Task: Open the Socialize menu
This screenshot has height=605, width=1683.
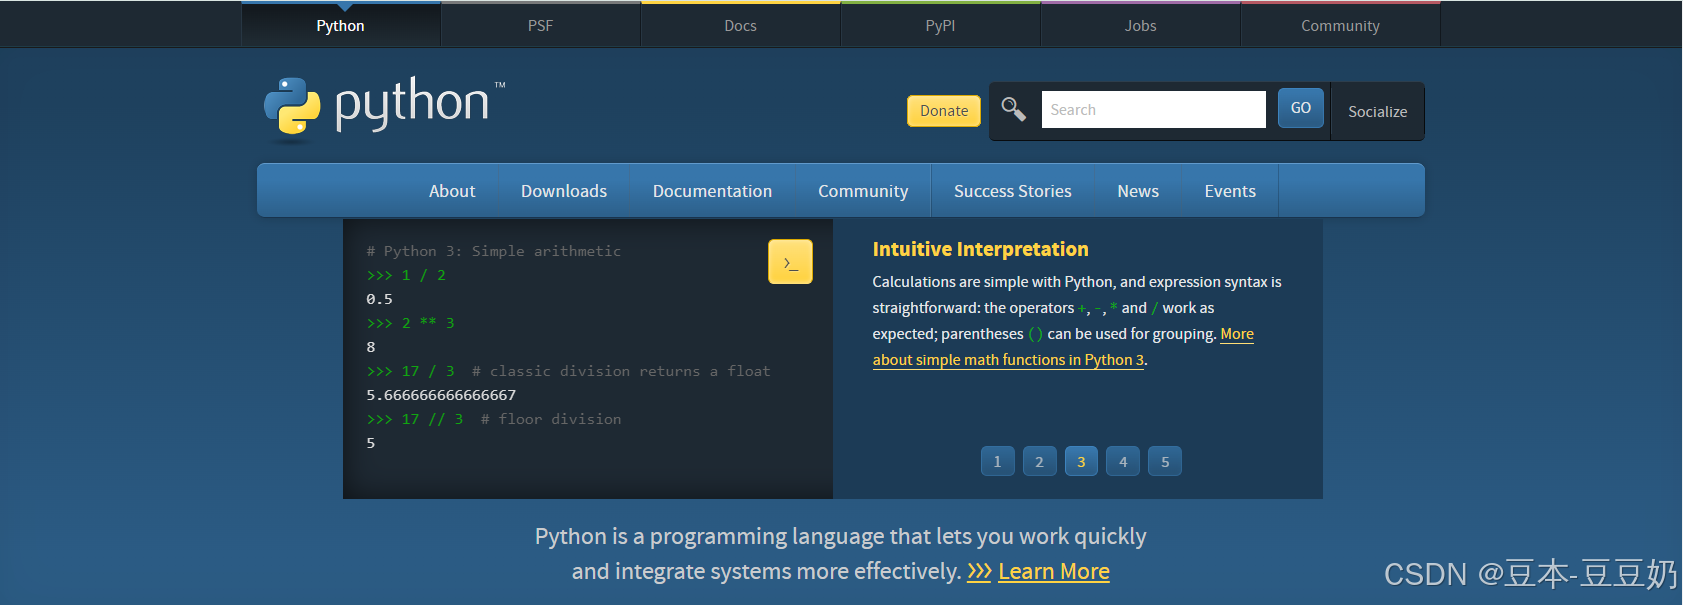Action: click(x=1378, y=112)
